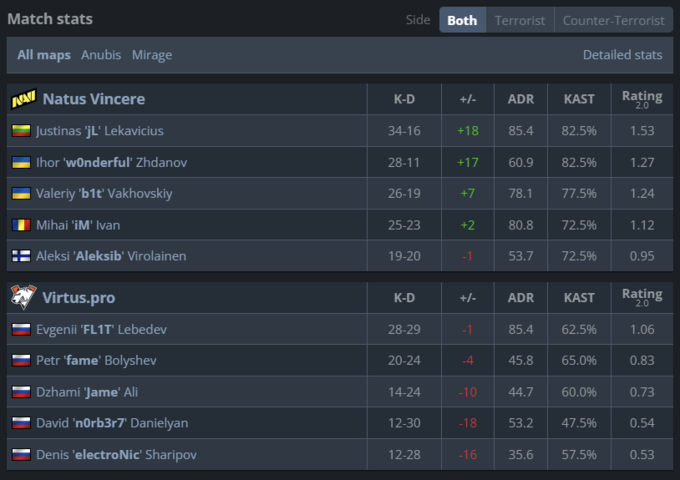Click the Lithuanian flag beside jL
Screen dimensions: 680x480
(x=20, y=131)
